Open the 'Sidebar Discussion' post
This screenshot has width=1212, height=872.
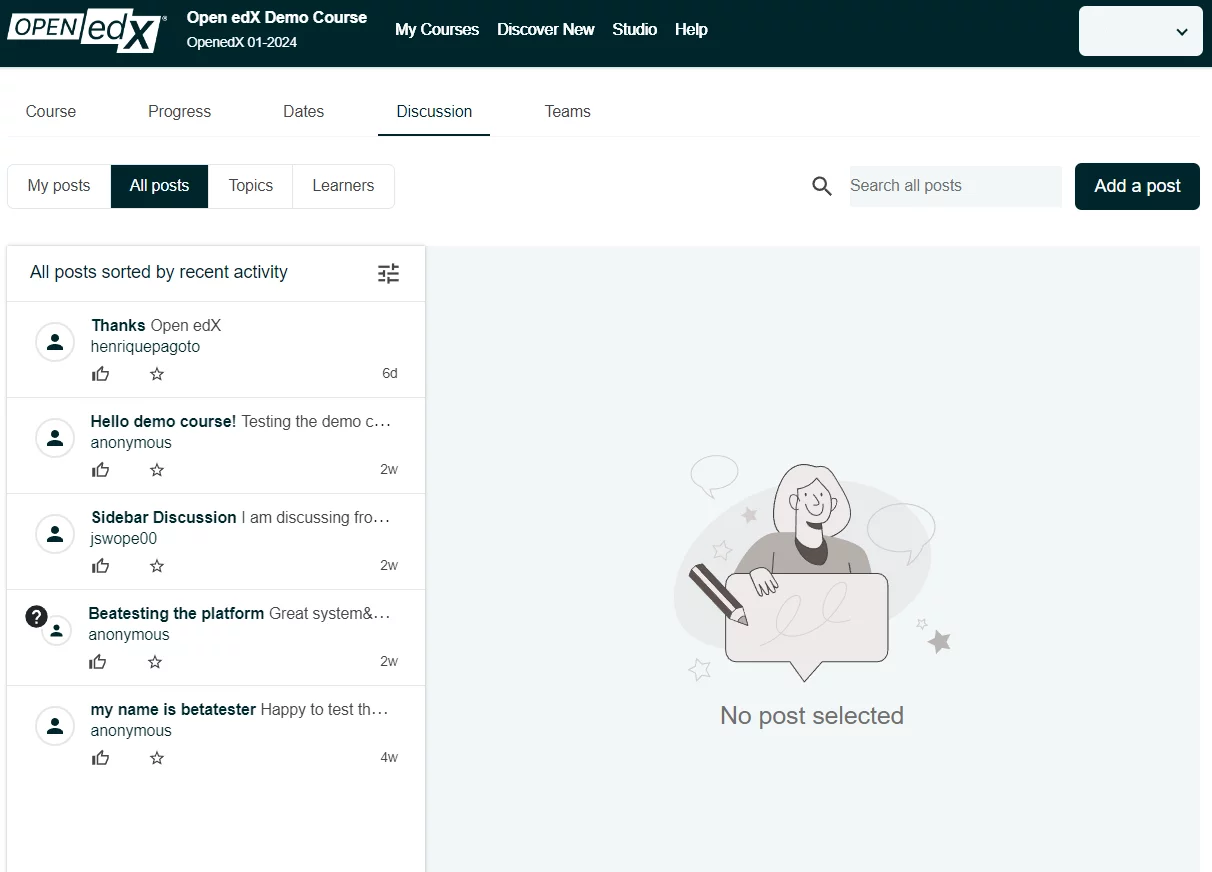[x=216, y=542]
